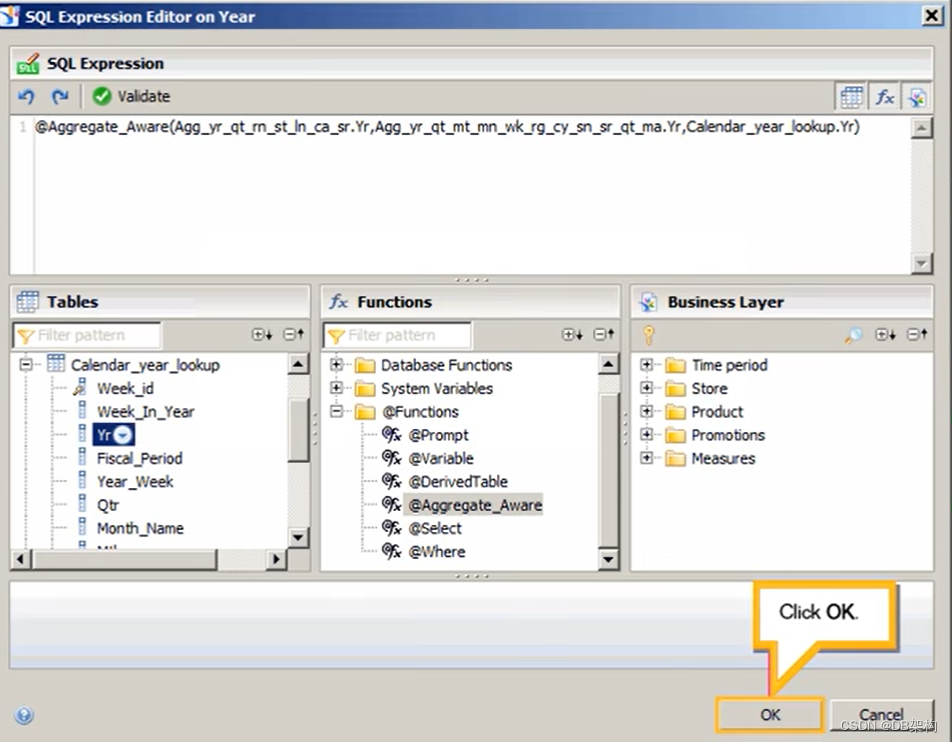
Task: Click the Cancel button
Action: [882, 715]
